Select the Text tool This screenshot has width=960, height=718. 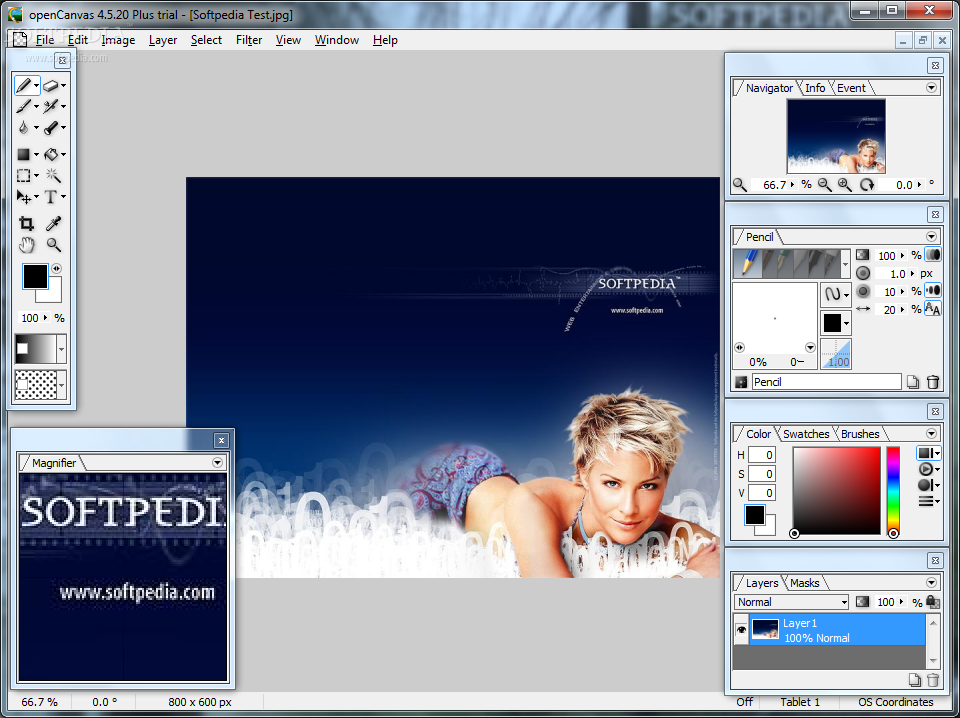50,196
